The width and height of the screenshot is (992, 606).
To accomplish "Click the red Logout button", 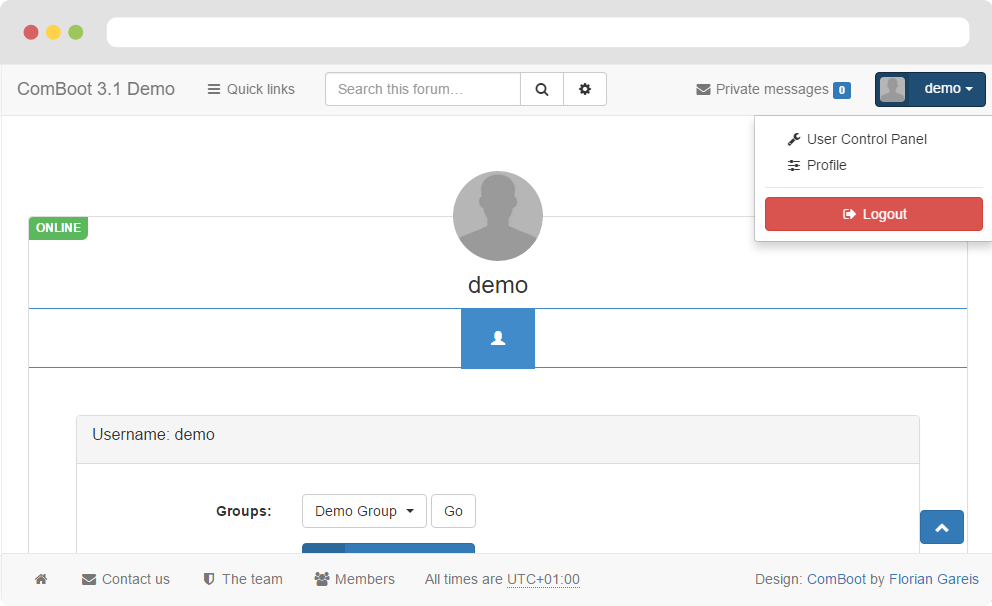I will [874, 214].
